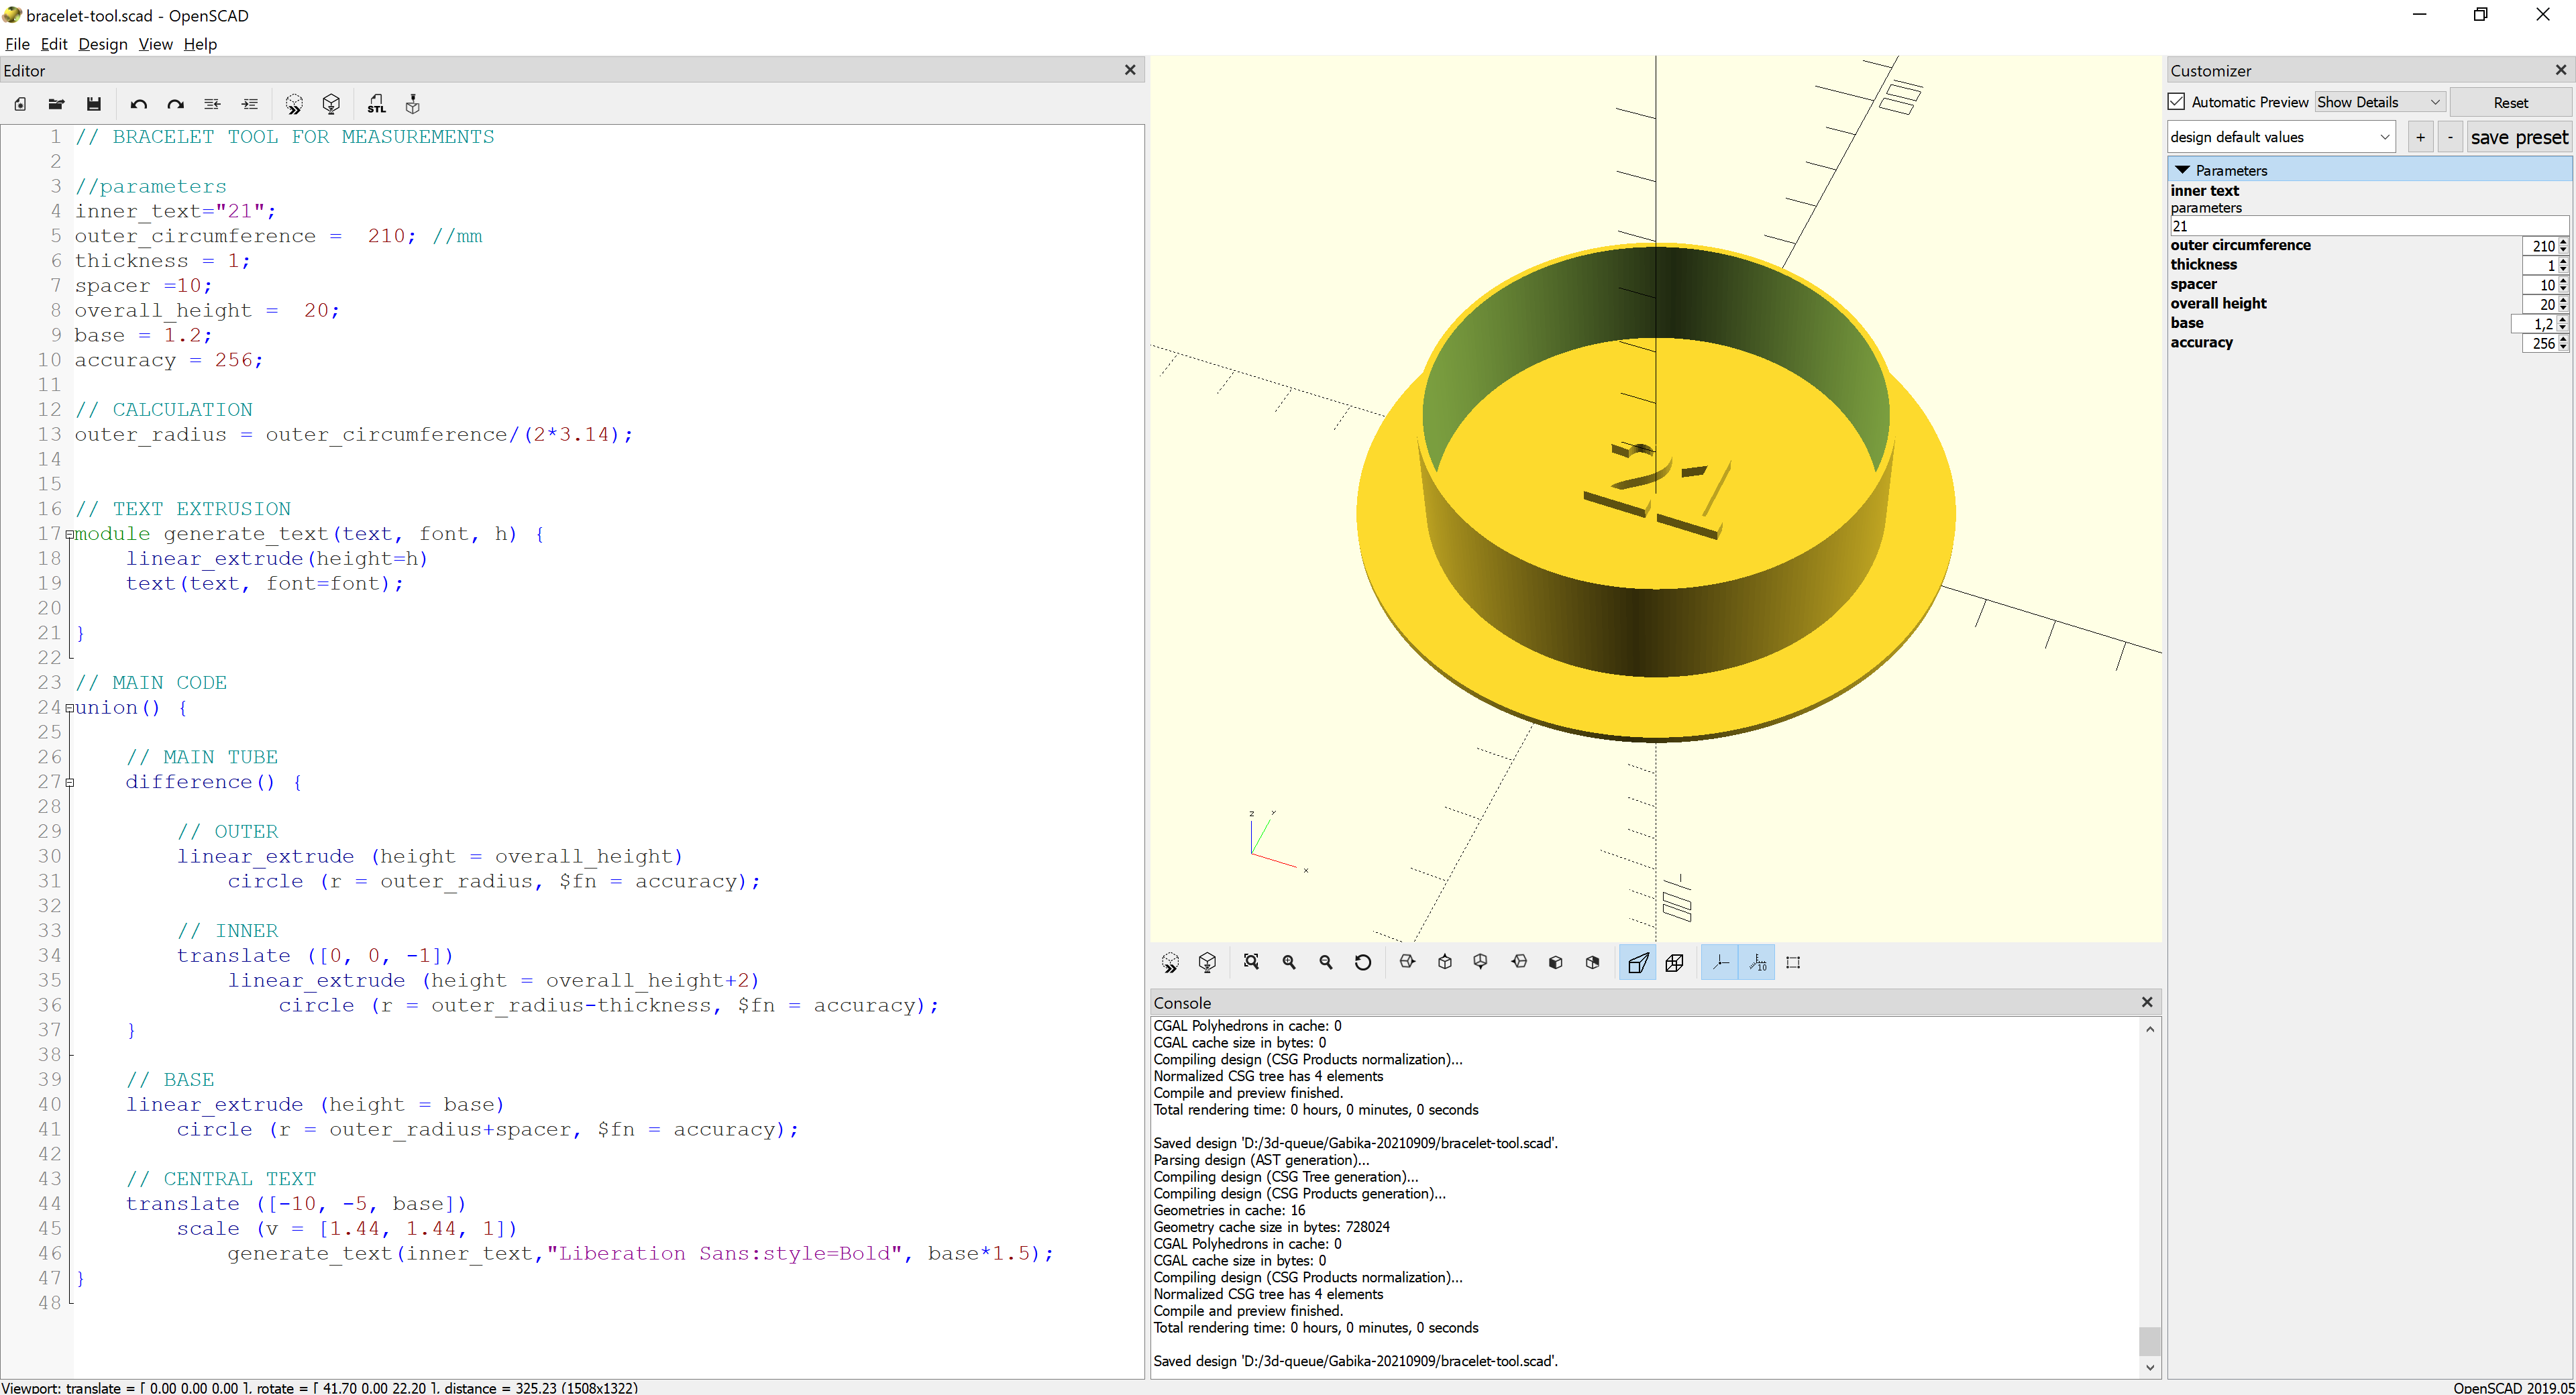
Task: Click the save preset button
Action: [2519, 137]
